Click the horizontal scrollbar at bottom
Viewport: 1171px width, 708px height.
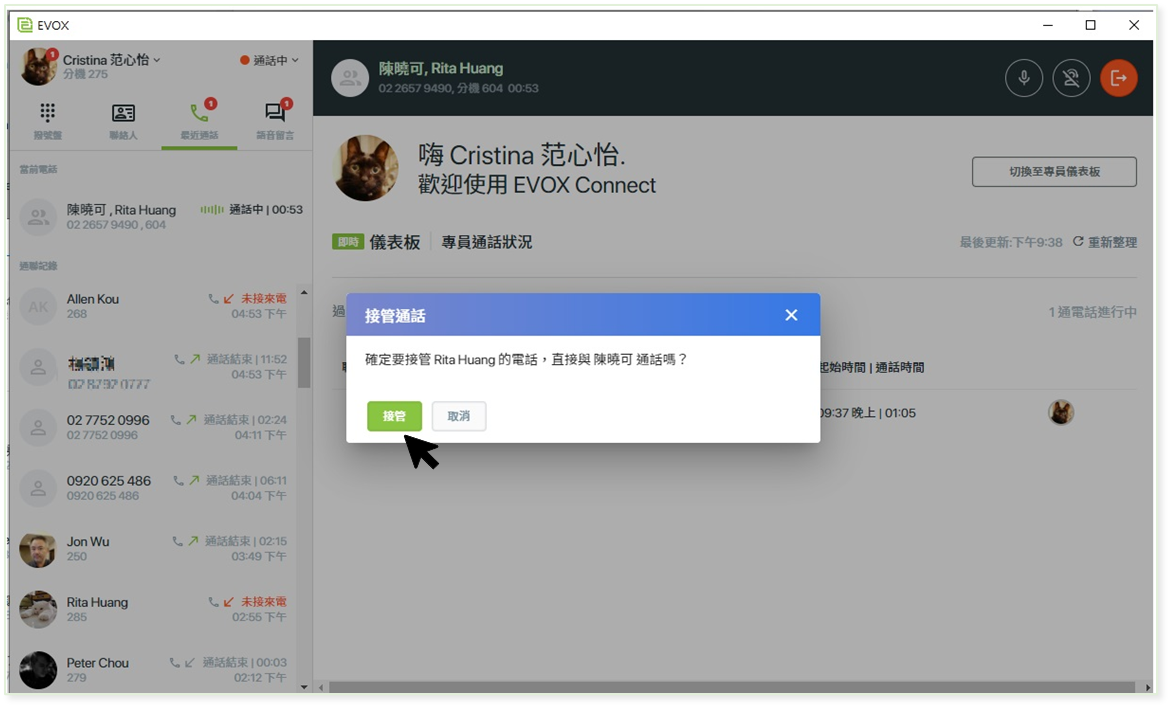[732, 687]
